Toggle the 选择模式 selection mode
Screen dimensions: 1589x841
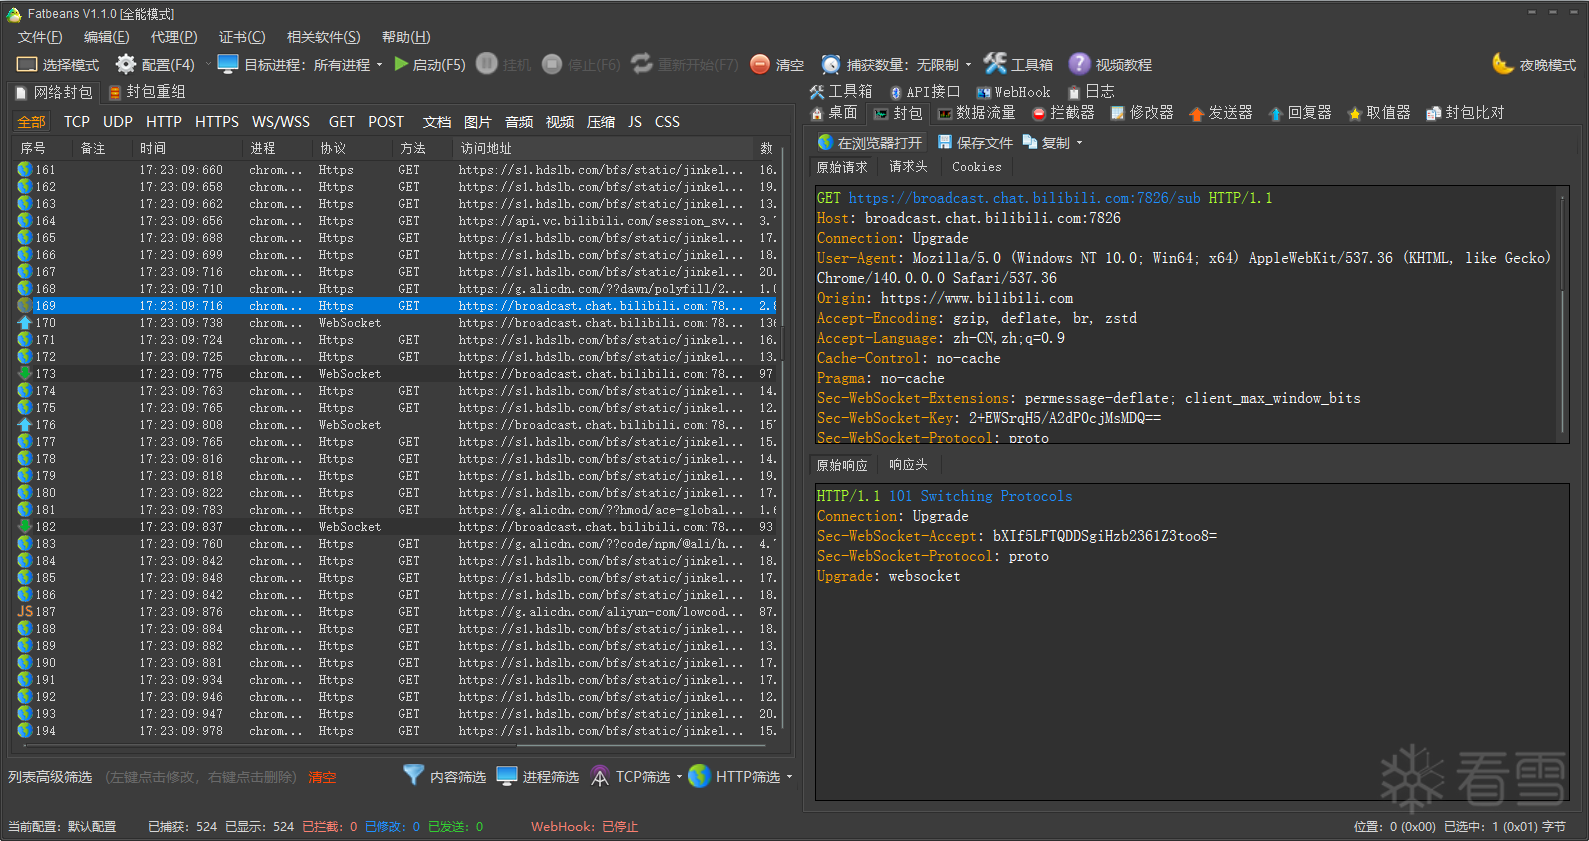click(58, 64)
